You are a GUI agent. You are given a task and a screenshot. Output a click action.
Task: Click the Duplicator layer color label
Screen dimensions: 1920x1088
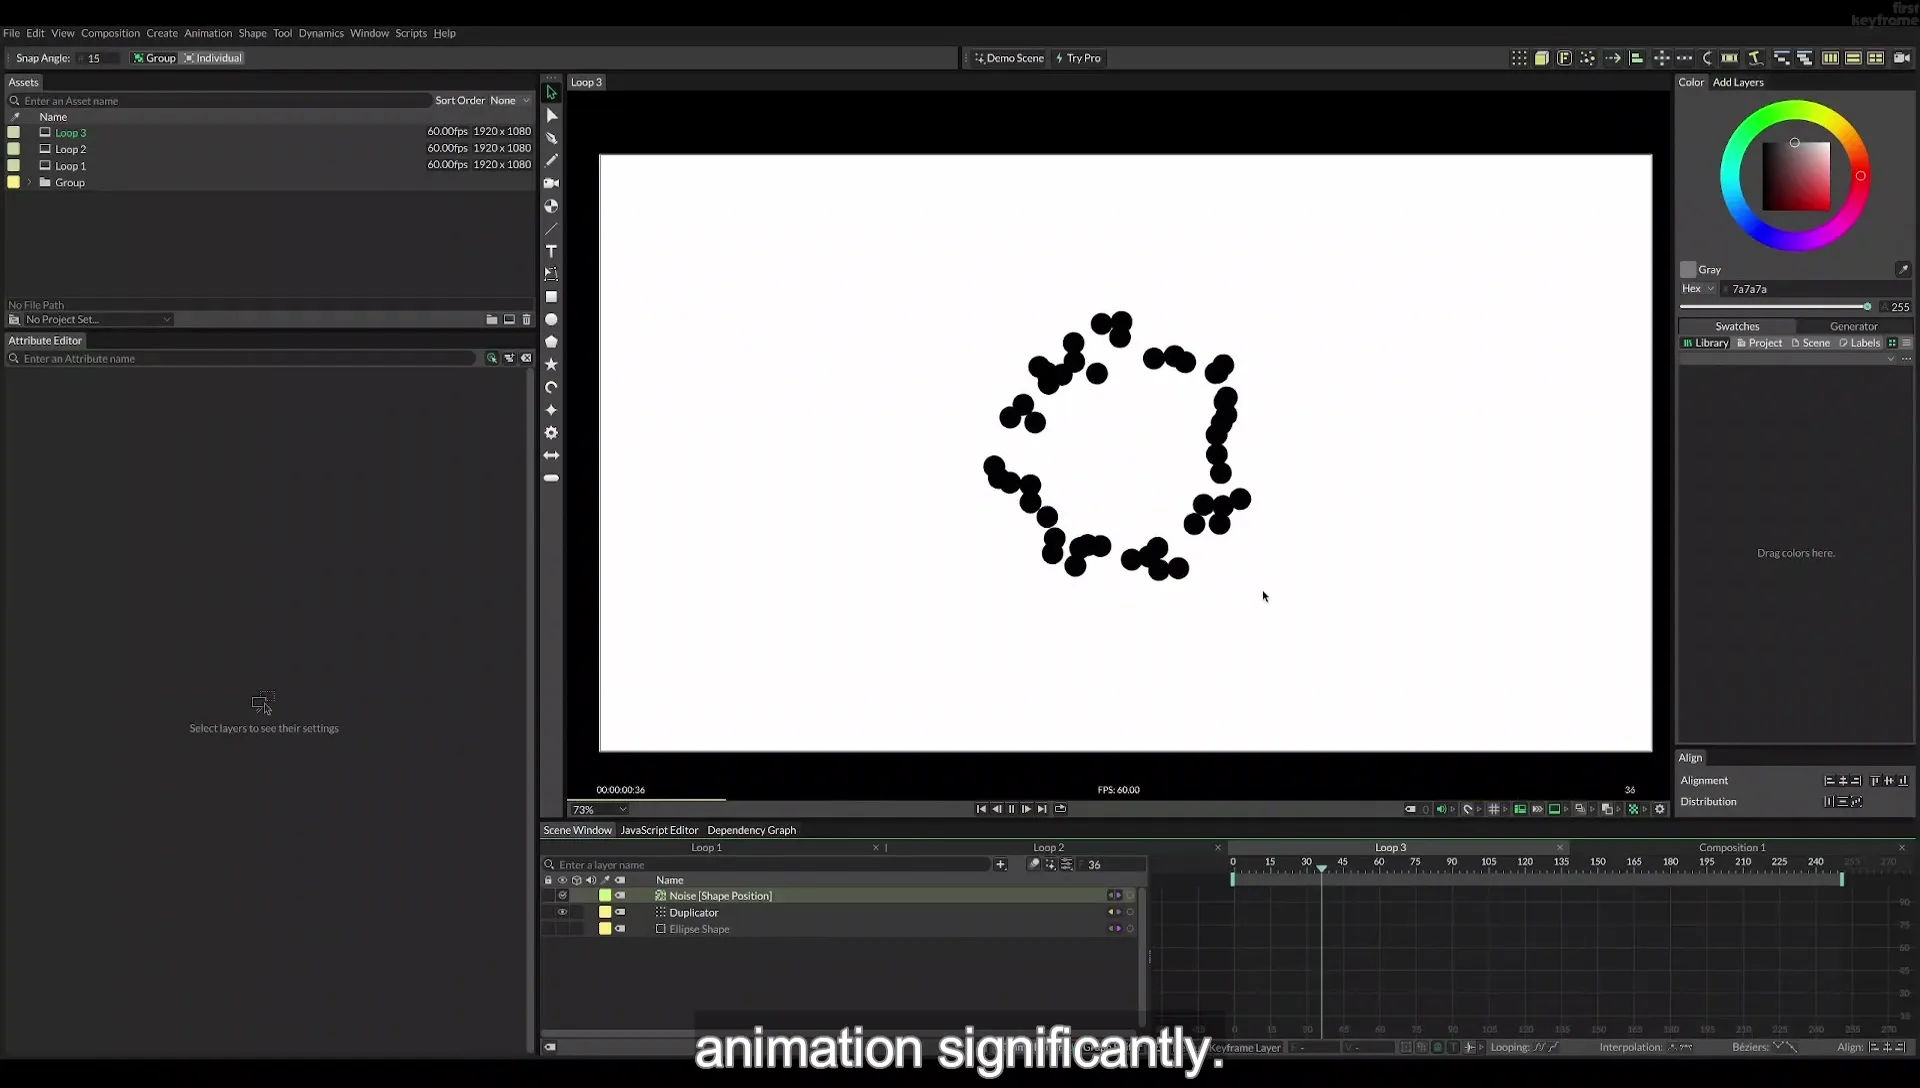tap(605, 912)
